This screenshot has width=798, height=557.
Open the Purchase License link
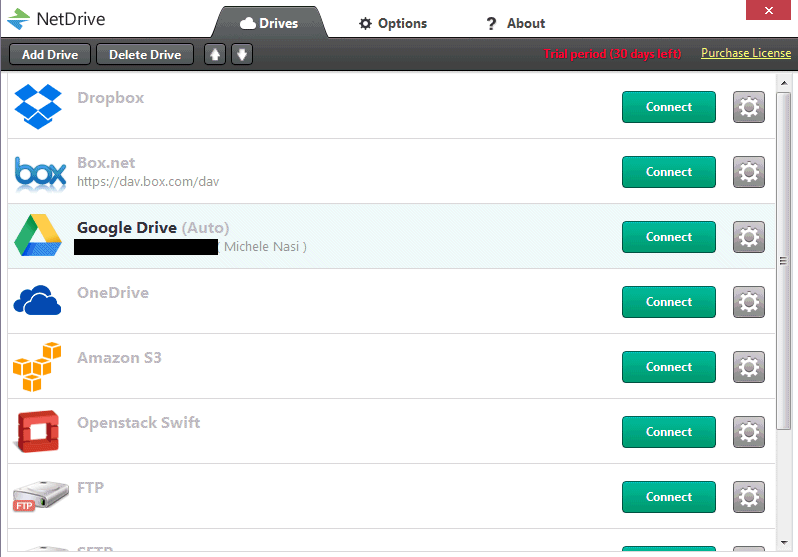[746, 53]
